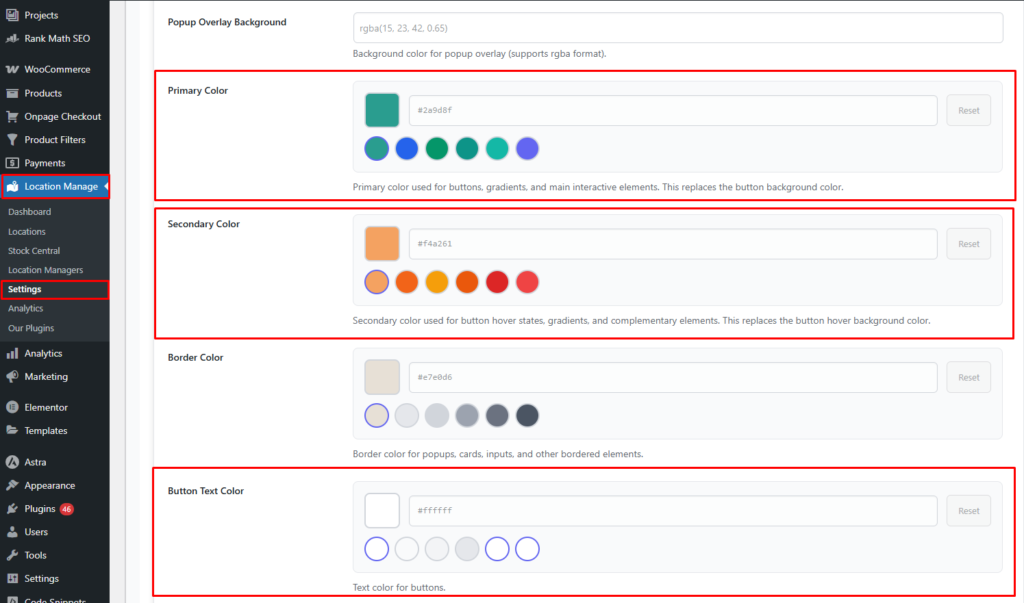Open the Plugins menu with 46 updates
The image size is (1024, 603).
point(40,509)
